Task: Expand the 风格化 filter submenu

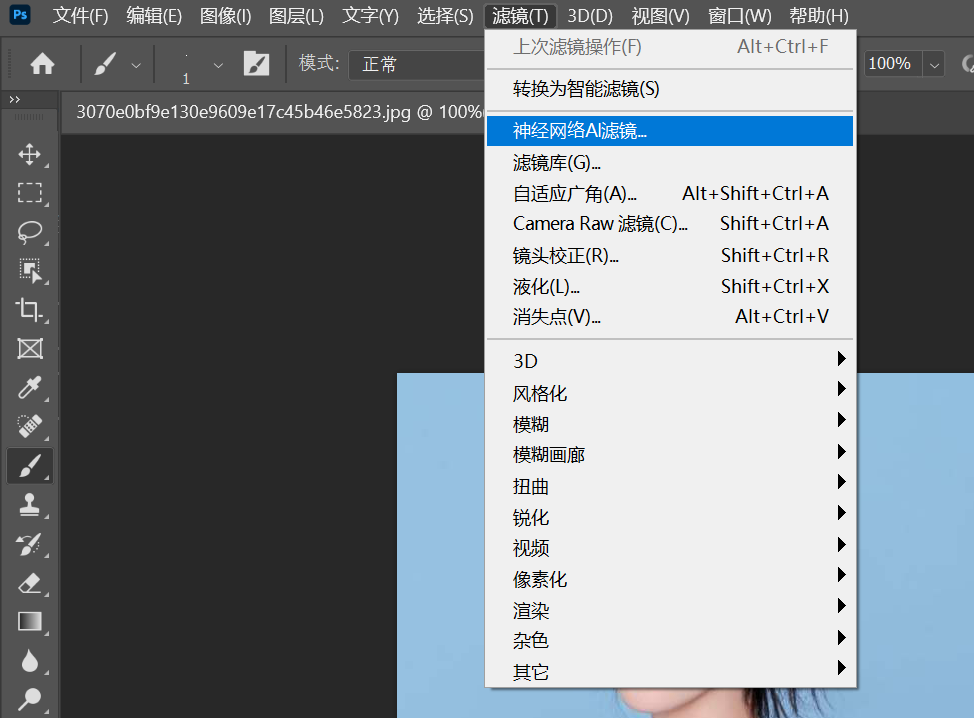Action: [x=670, y=393]
